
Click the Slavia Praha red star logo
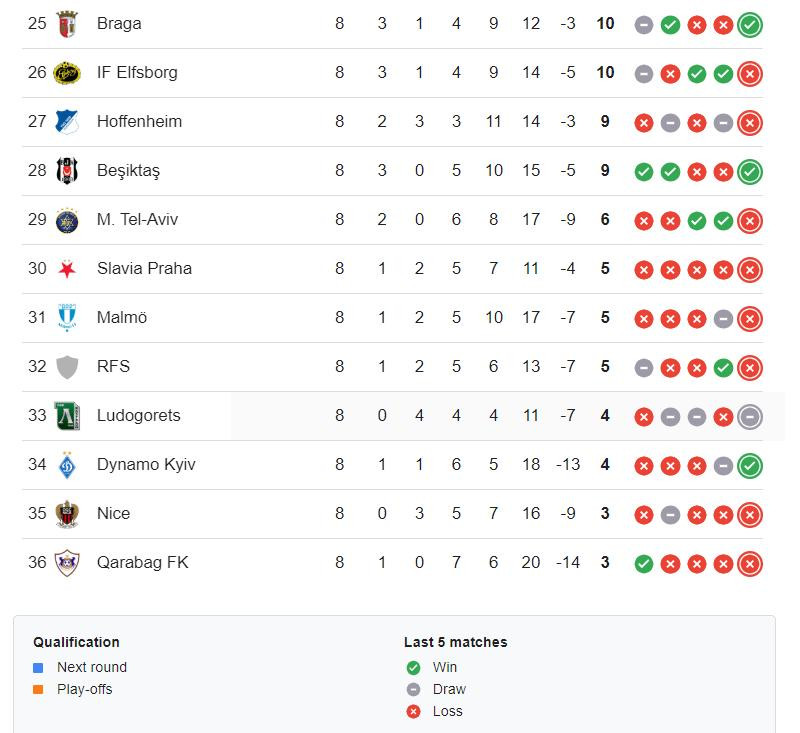pyautogui.click(x=67, y=269)
